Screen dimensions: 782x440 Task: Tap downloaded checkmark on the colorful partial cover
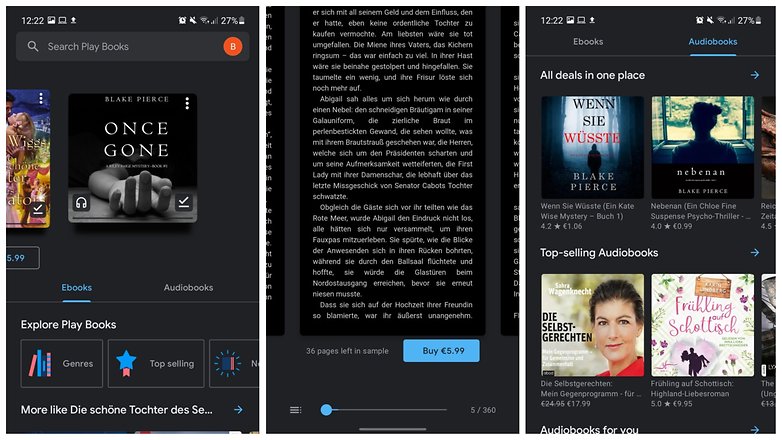[x=38, y=209]
